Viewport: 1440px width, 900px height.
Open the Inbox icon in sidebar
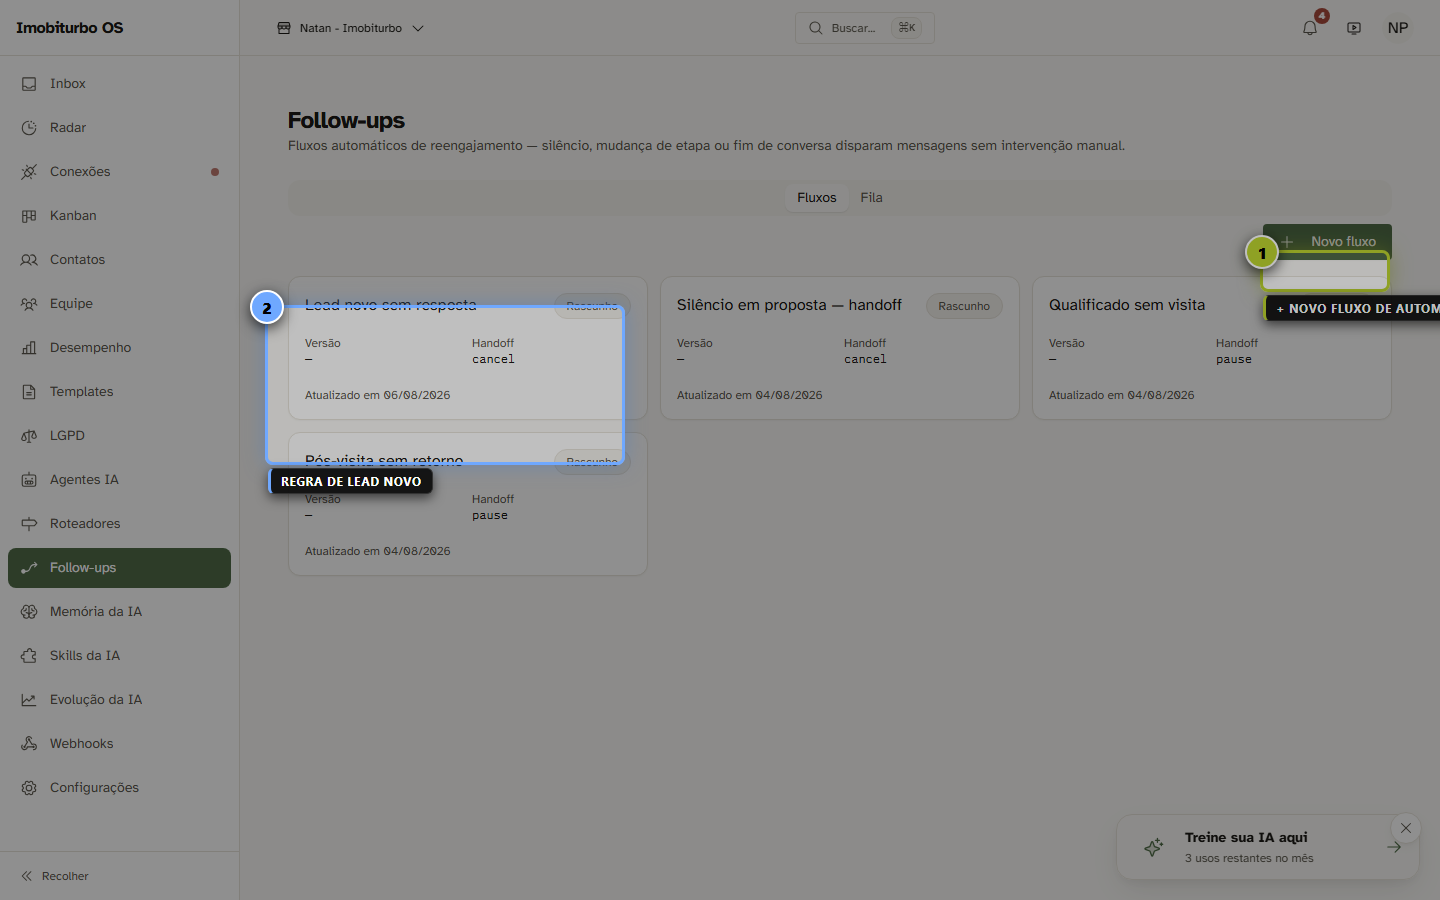click(29, 84)
